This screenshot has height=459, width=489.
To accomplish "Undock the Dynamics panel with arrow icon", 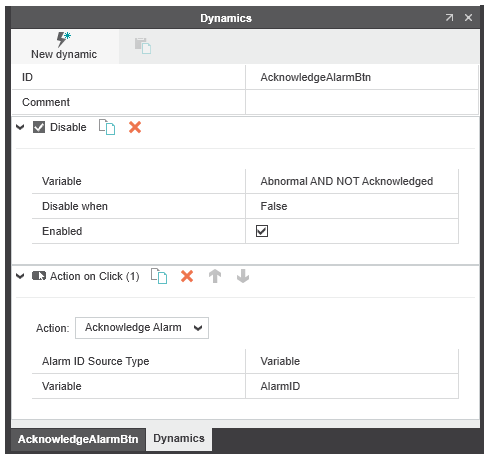I will coord(450,17).
